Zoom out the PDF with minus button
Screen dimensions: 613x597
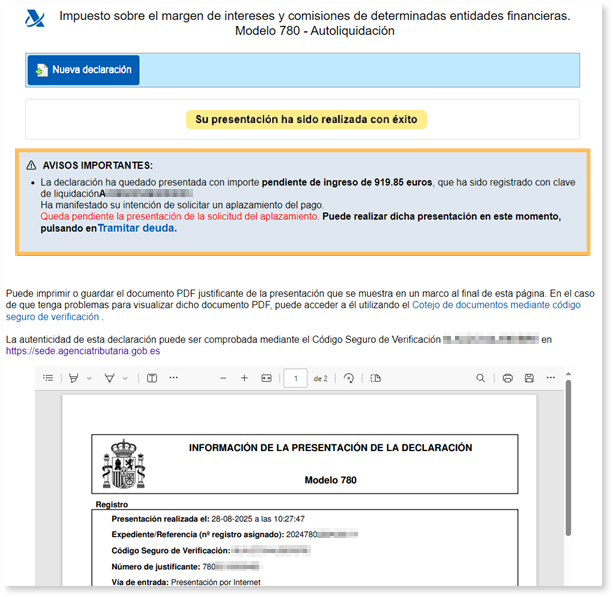click(x=221, y=378)
